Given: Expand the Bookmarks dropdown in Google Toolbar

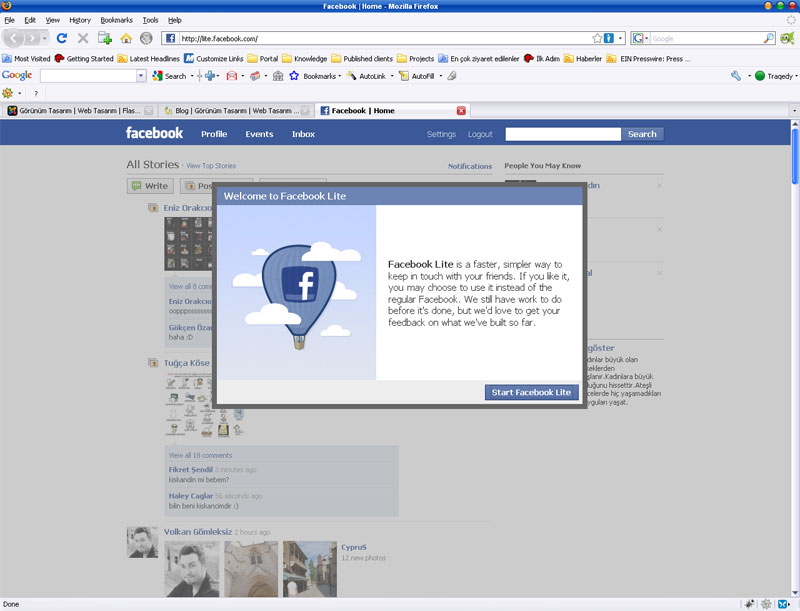Looking at the screenshot, I should click(x=340, y=76).
